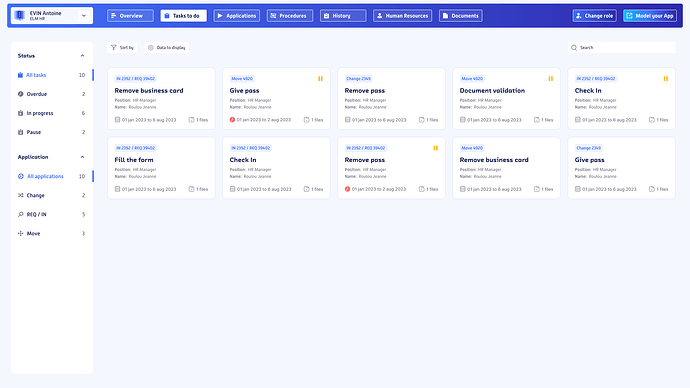Image resolution: width=690 pixels, height=388 pixels.
Task: Open the Document validation task title
Action: tap(492, 91)
